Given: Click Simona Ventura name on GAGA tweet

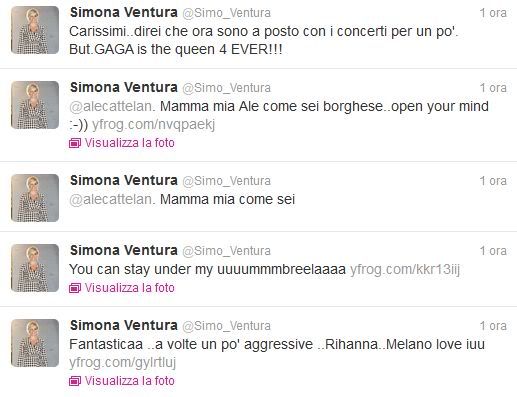Looking at the screenshot, I should [x=124, y=12].
